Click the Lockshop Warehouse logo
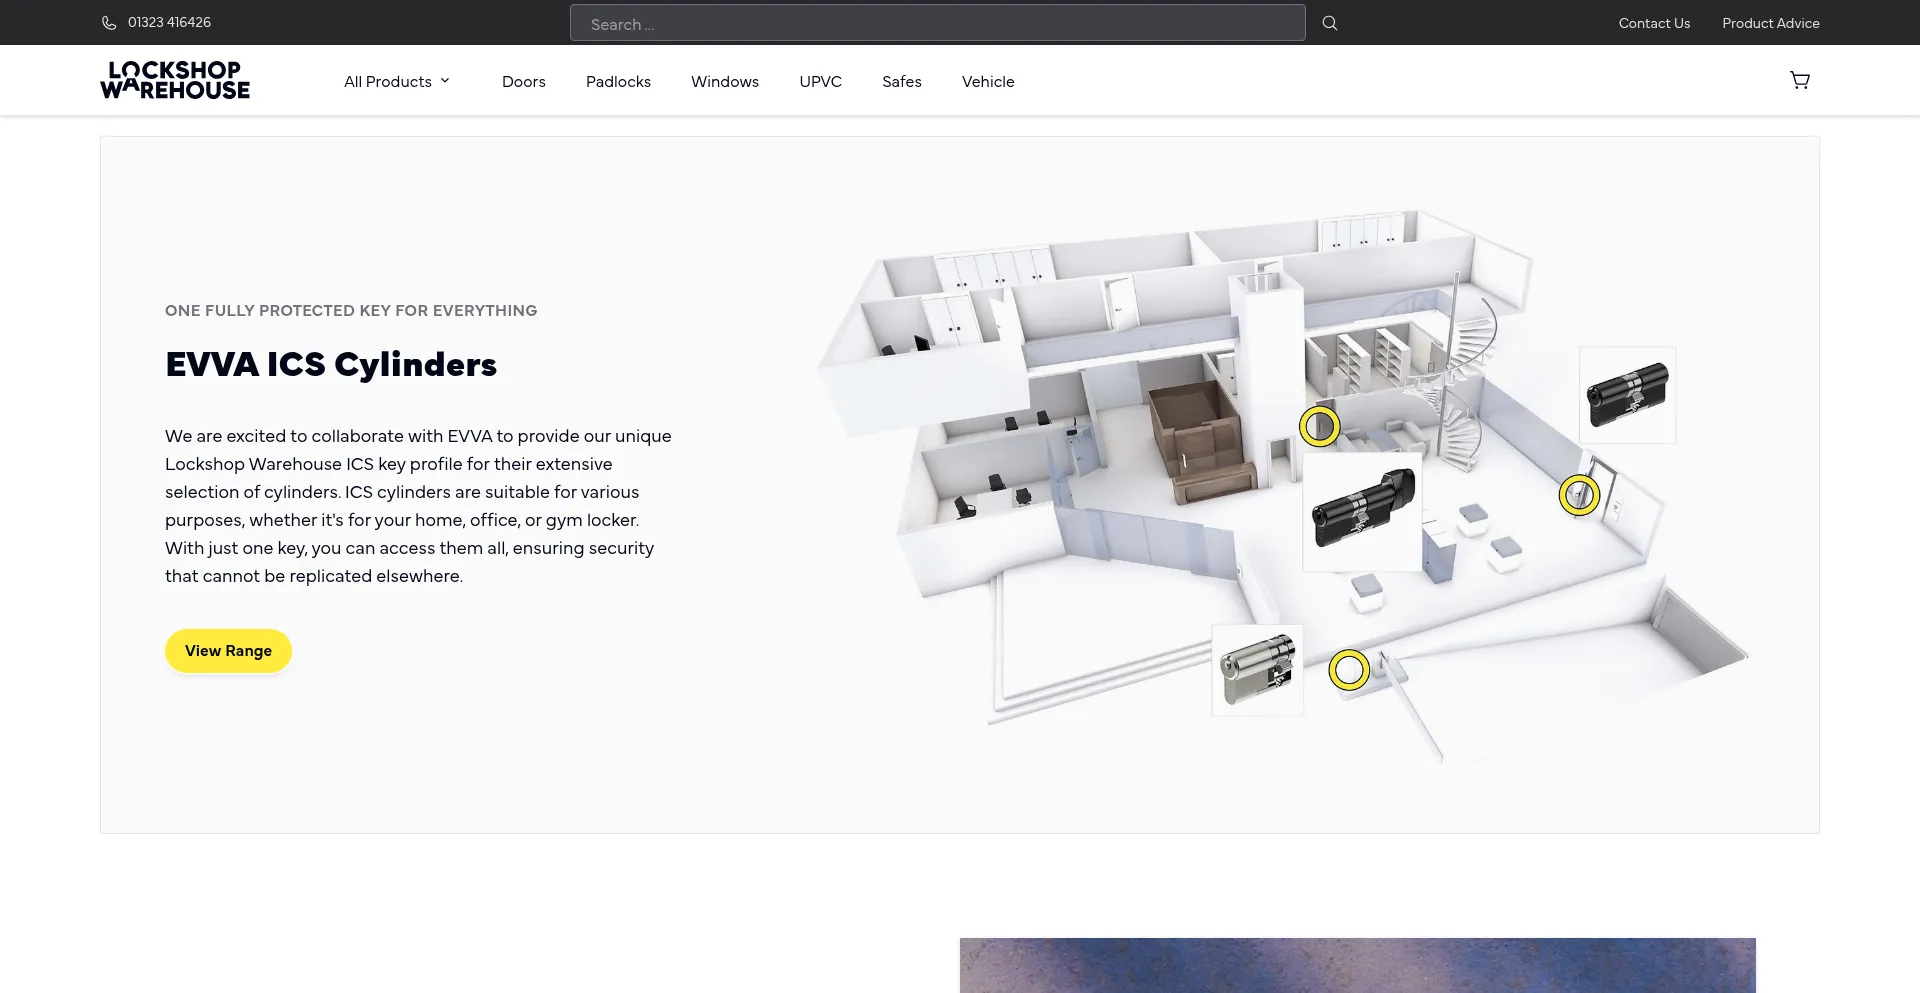This screenshot has width=1920, height=993. tap(175, 80)
